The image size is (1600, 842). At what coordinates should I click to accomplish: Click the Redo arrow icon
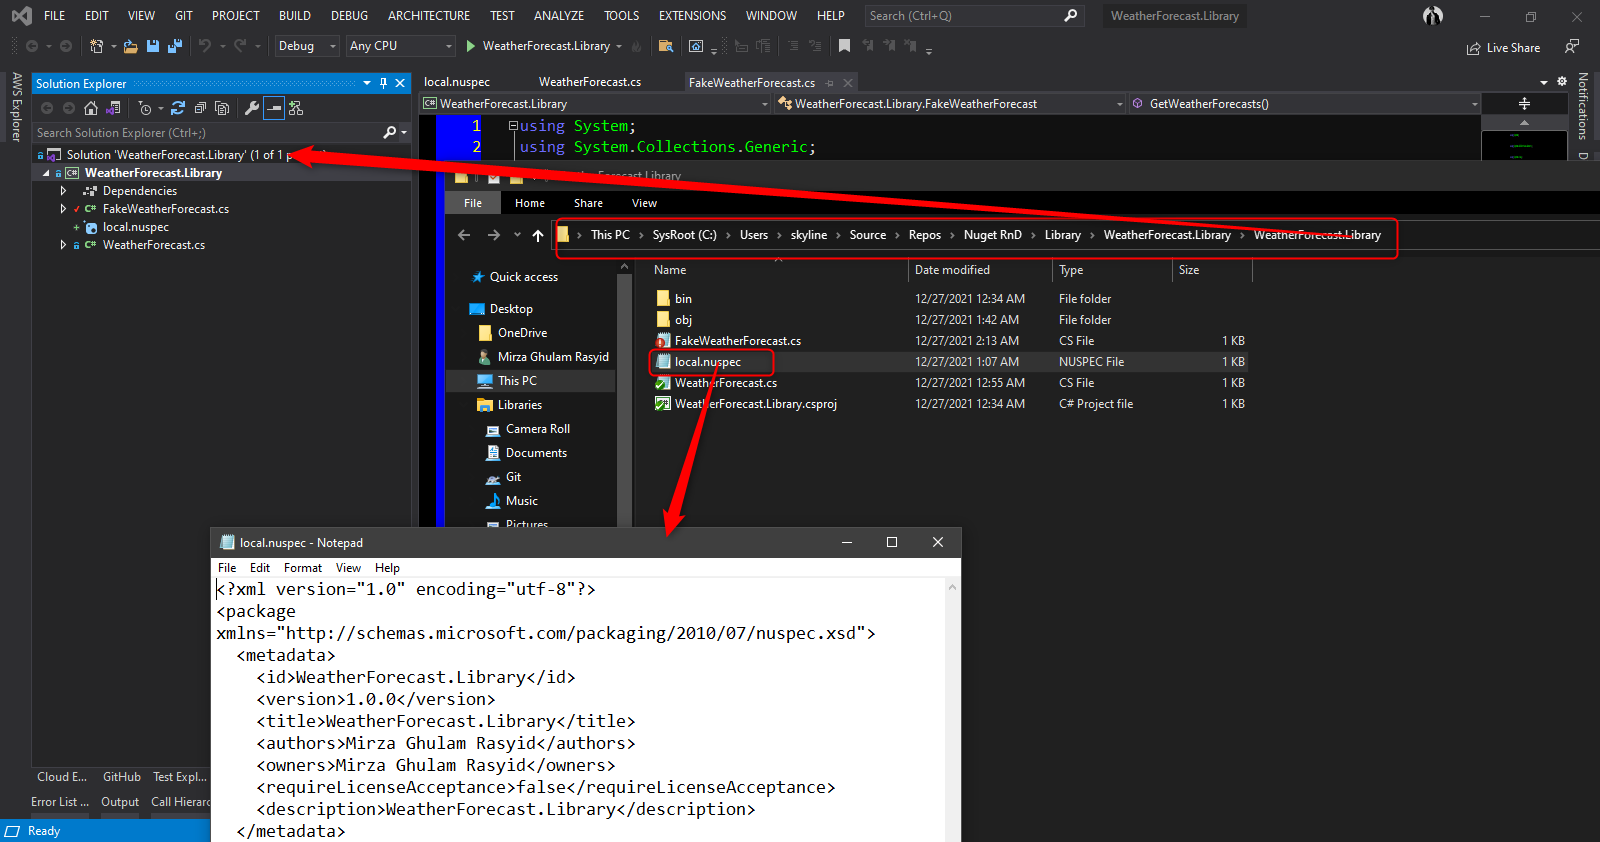point(240,46)
